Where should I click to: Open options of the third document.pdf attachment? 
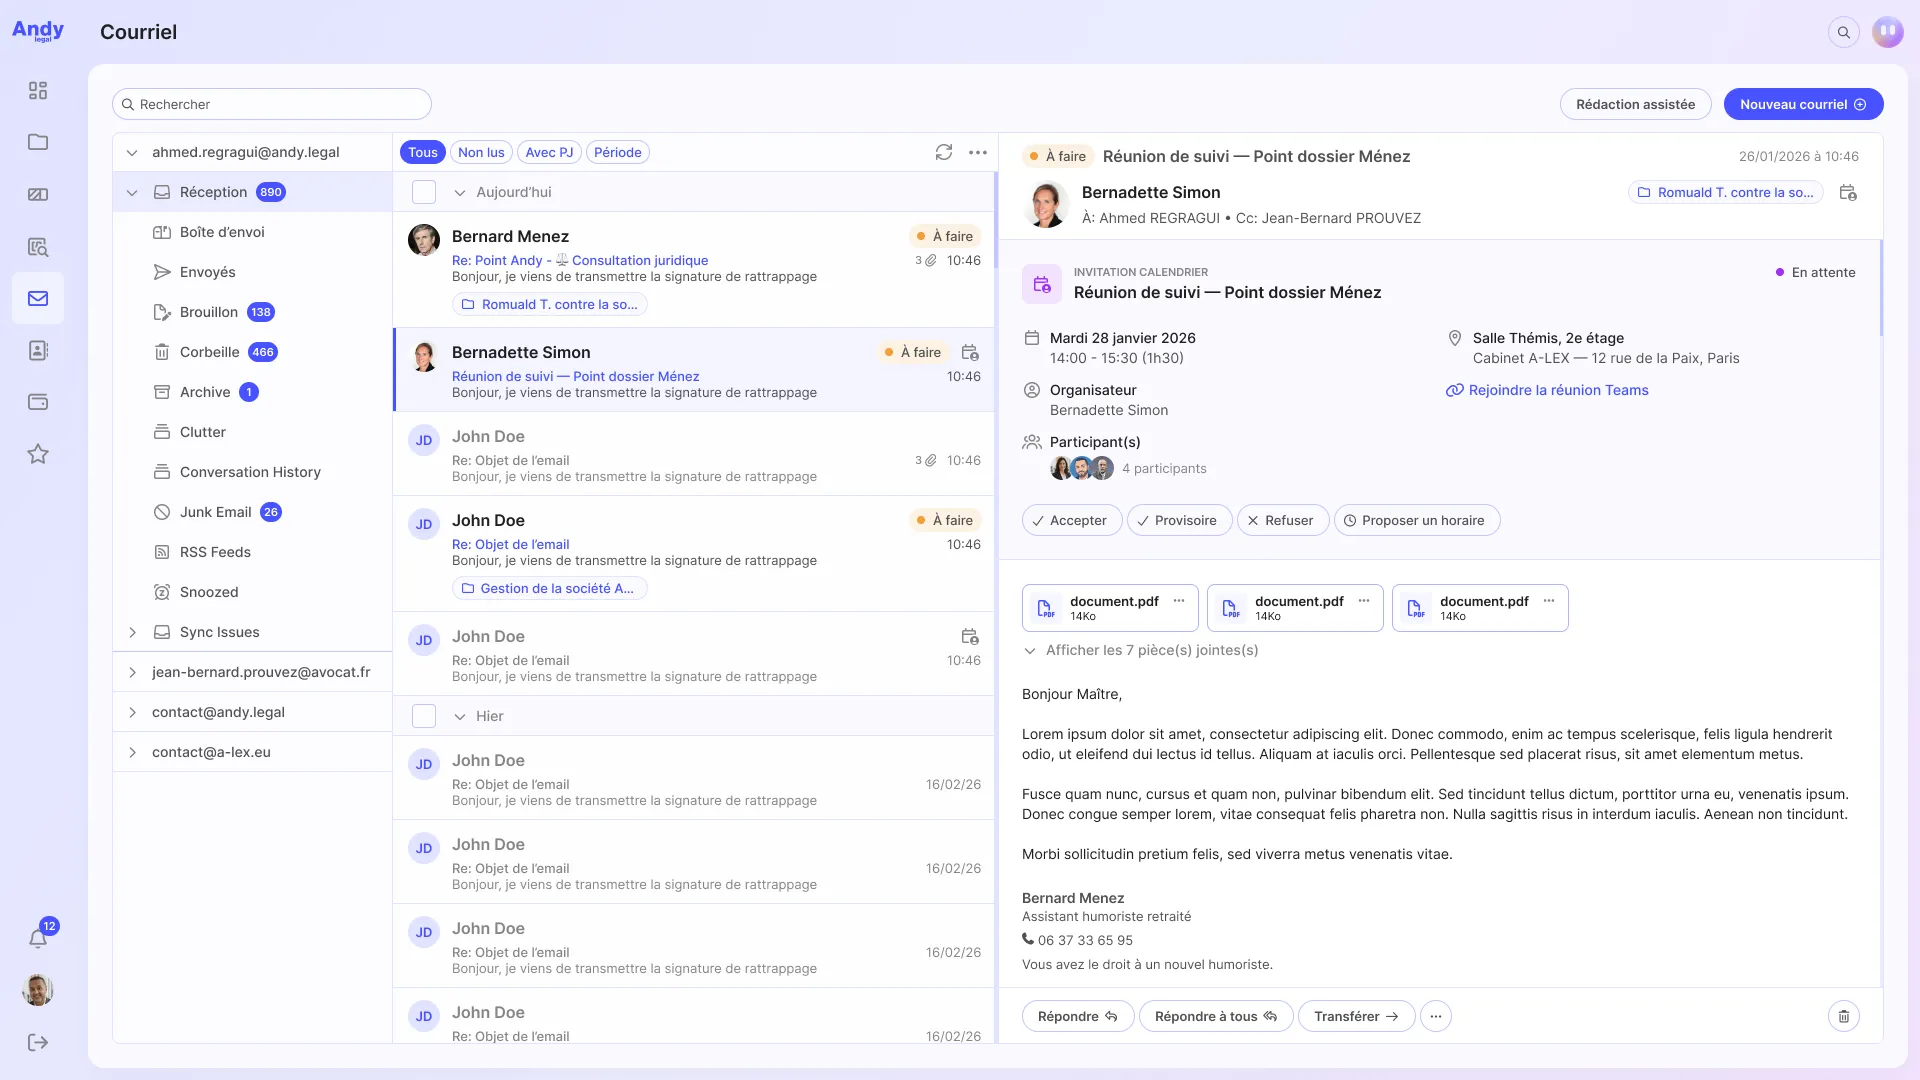[x=1549, y=601]
